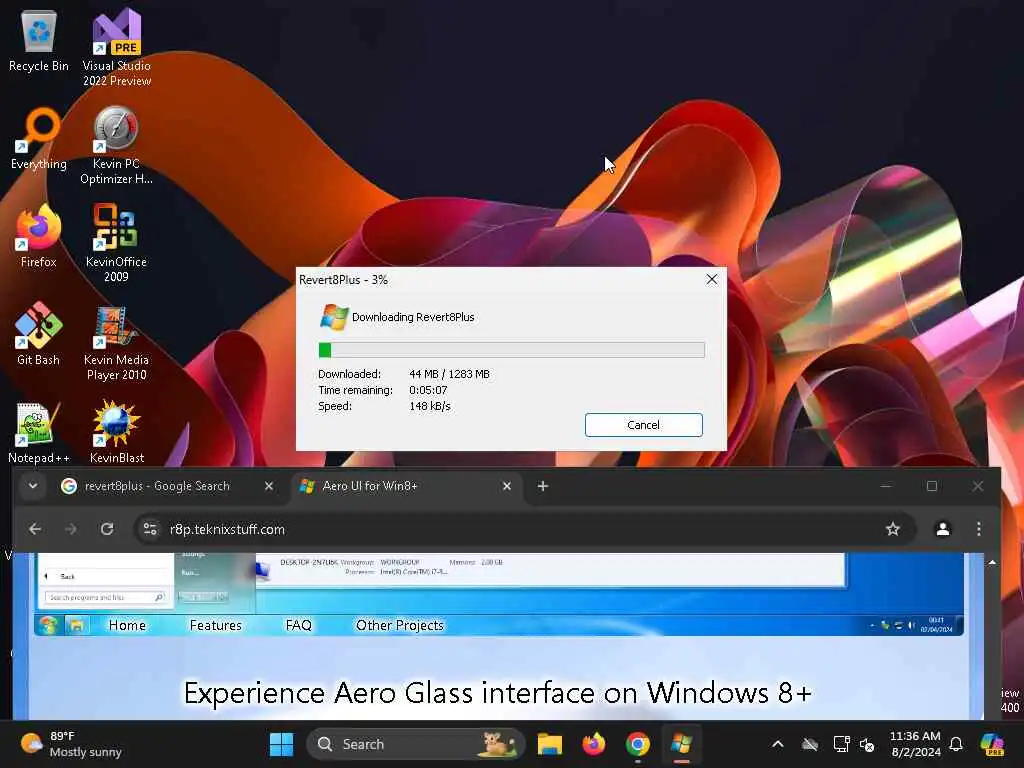Launch the Git Bash shortcut
The width and height of the screenshot is (1024, 768).
(x=39, y=334)
